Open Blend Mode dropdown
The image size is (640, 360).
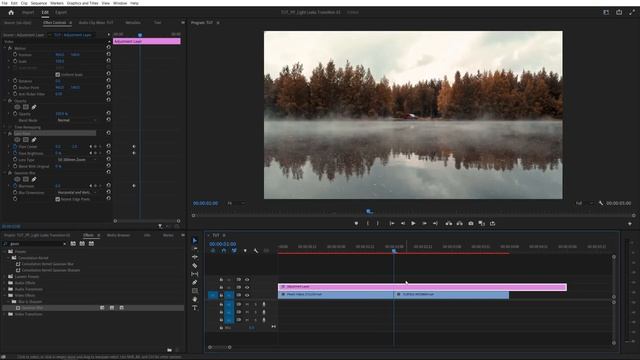click(x=77, y=120)
